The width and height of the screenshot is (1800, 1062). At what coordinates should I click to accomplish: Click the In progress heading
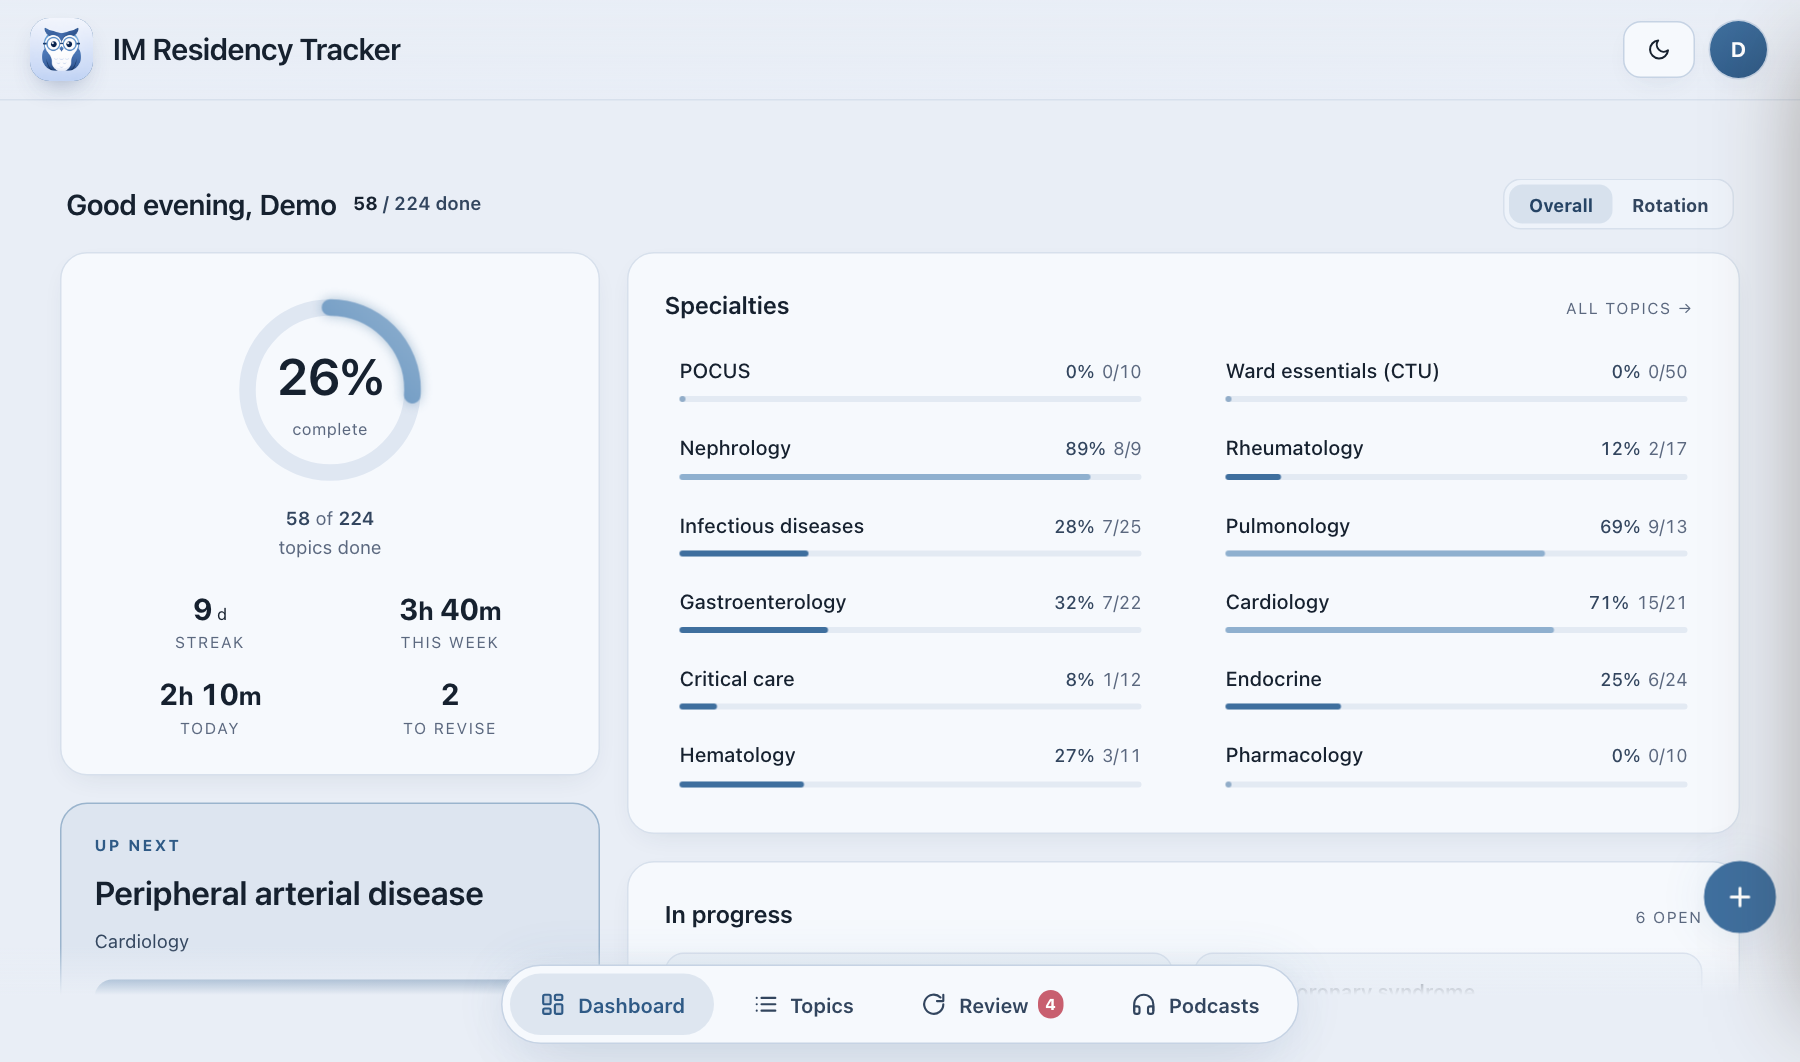(x=728, y=915)
